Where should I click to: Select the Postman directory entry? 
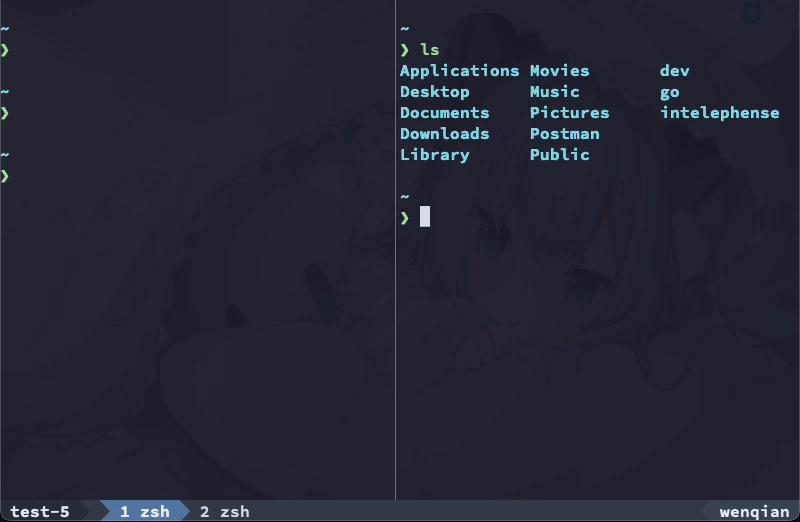tap(565, 134)
